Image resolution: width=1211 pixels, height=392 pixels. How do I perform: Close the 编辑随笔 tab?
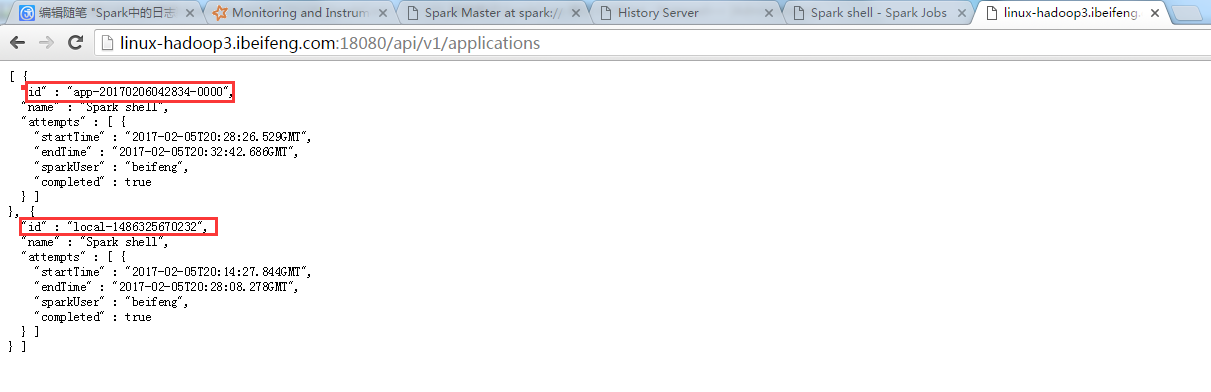tap(190, 14)
